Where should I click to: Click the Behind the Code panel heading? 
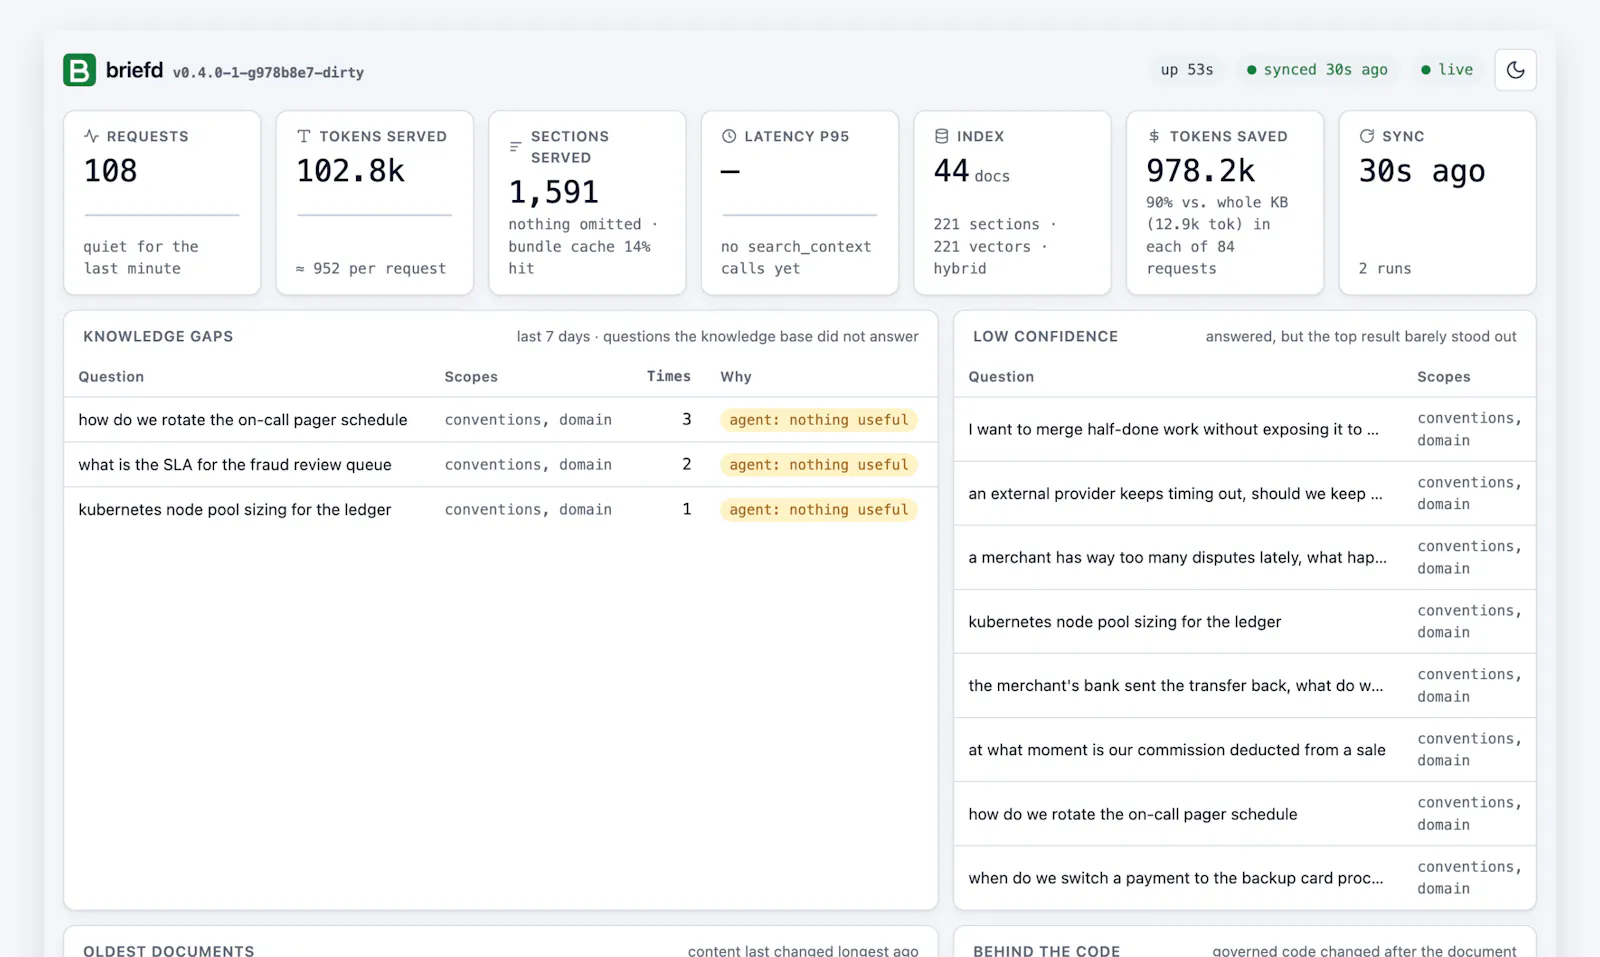point(1046,951)
